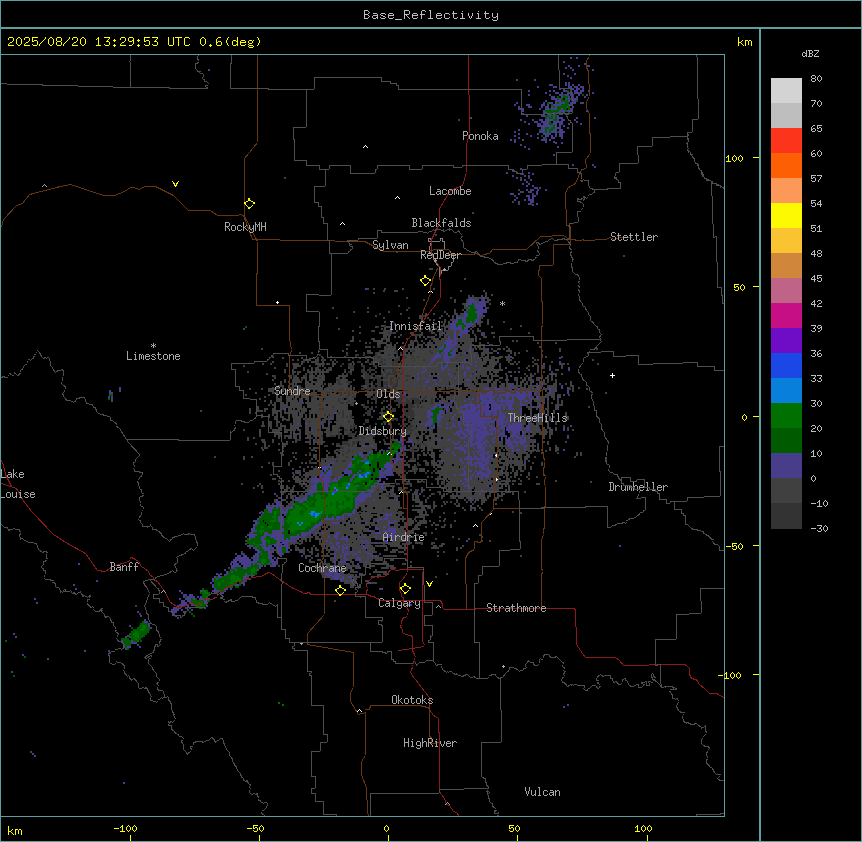Click the magenta 39-42 dBZ legend swatch
The width and height of the screenshot is (862, 842).
[786, 315]
